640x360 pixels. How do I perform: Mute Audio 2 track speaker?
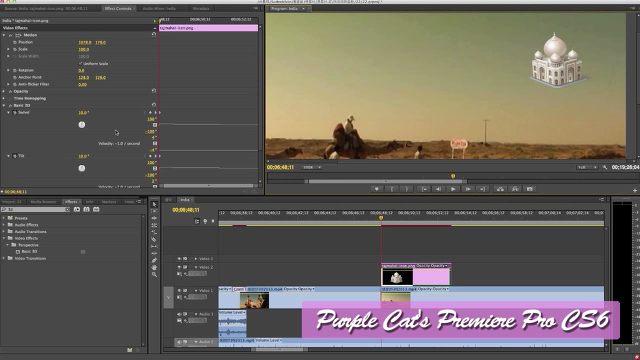[179, 342]
